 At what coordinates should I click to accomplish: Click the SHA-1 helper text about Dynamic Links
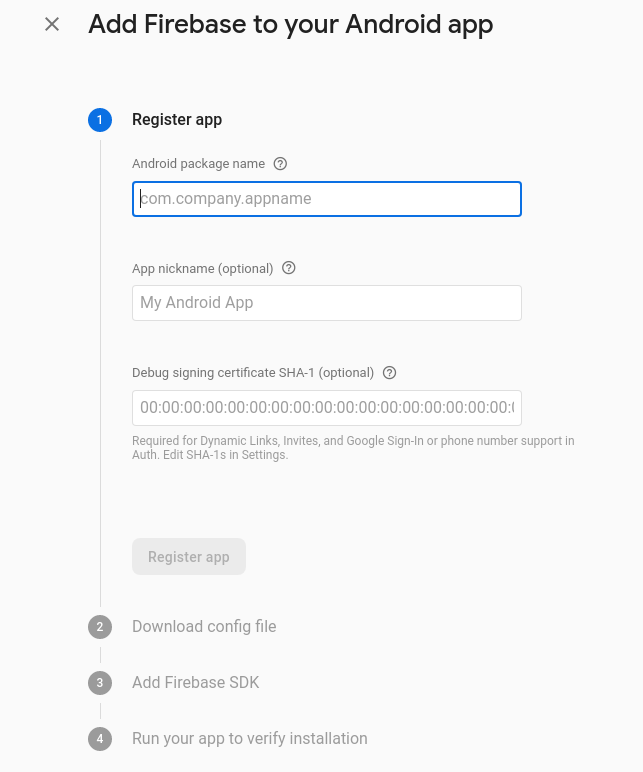point(353,448)
